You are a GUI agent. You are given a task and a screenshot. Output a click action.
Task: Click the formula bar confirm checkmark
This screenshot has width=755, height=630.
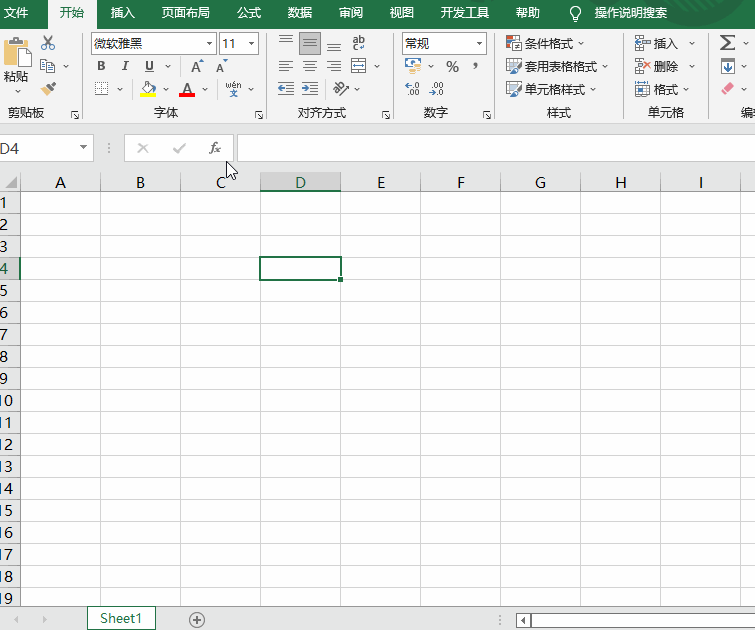click(179, 148)
